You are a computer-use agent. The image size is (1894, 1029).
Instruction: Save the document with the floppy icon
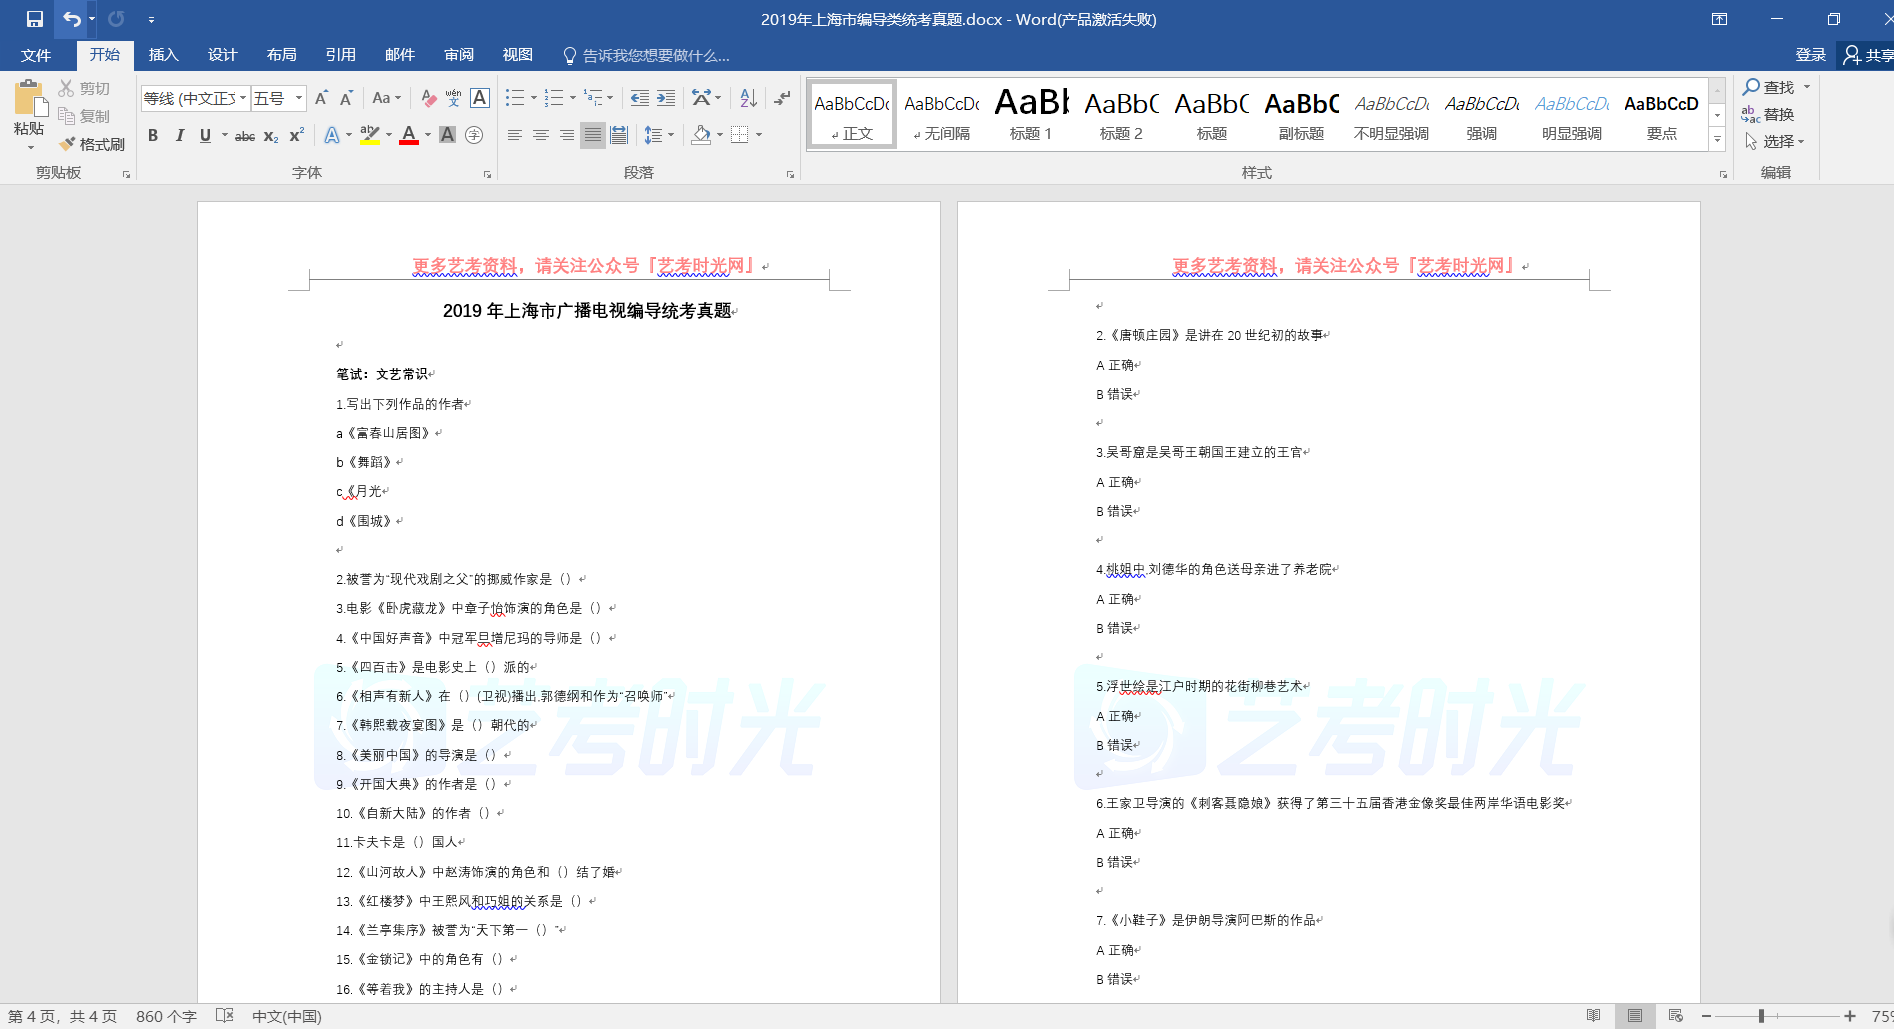(x=35, y=19)
